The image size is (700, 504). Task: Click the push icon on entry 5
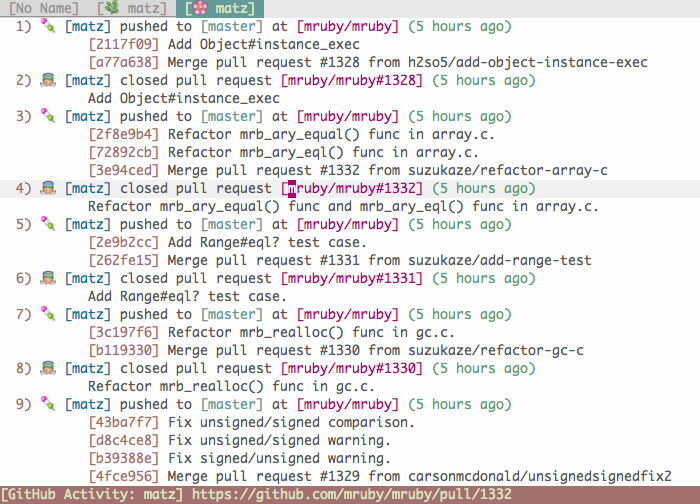[48, 224]
